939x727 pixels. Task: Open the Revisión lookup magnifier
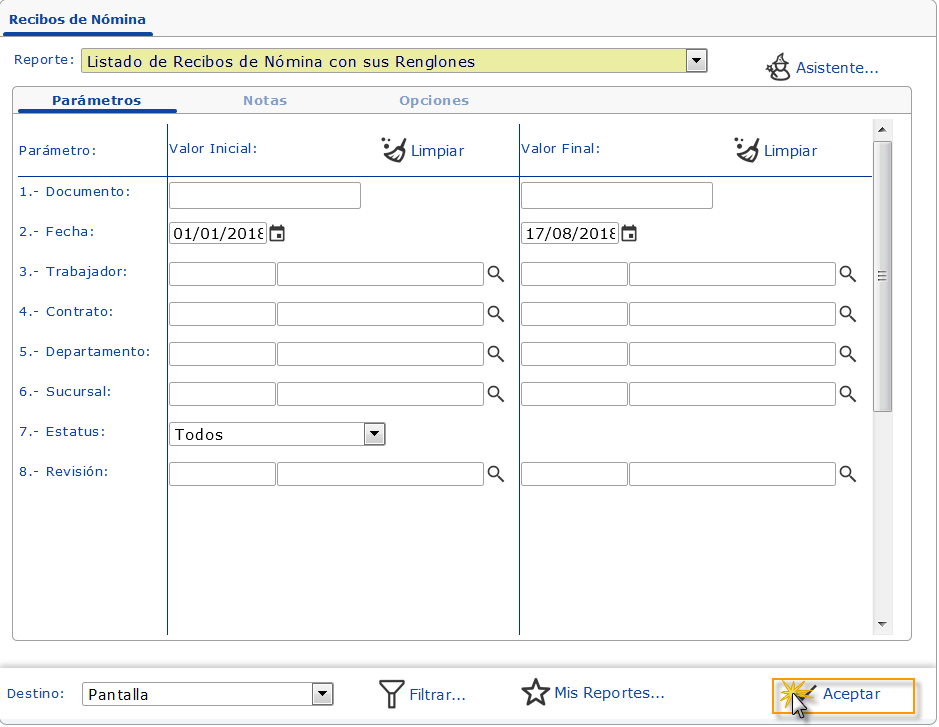pos(496,473)
